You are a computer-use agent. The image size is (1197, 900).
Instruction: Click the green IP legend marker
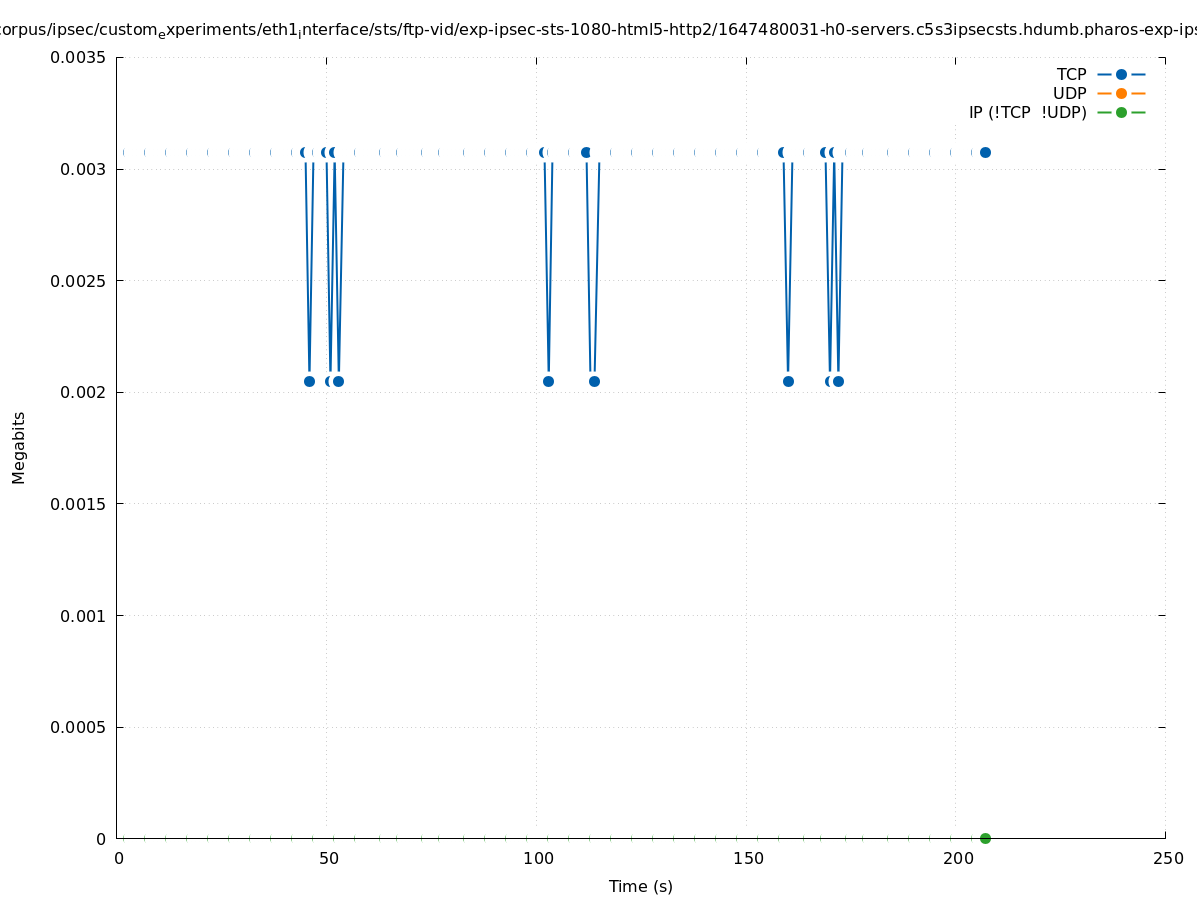(1121, 113)
